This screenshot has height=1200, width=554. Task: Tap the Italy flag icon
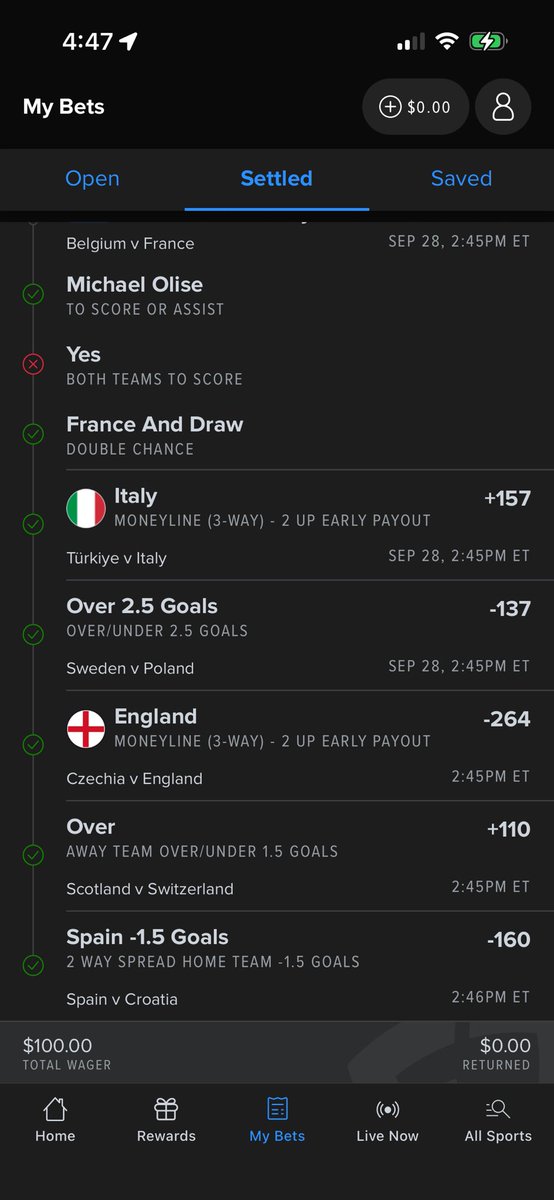[x=85, y=508]
